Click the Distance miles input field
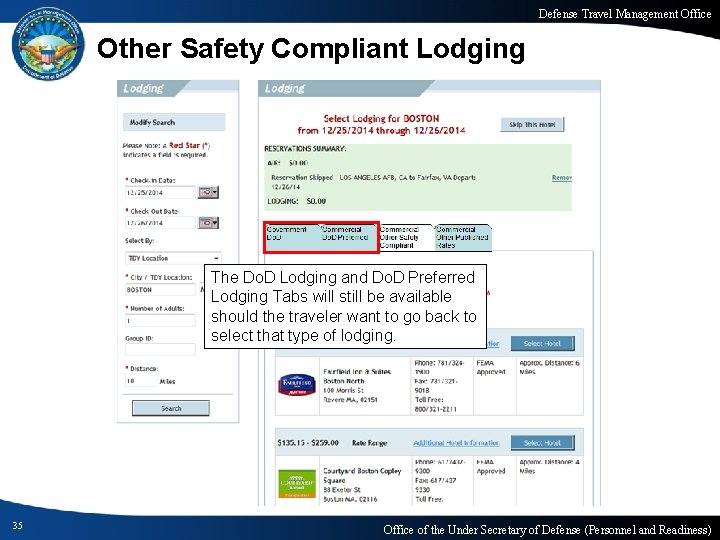This screenshot has height=540, width=720. [141, 381]
